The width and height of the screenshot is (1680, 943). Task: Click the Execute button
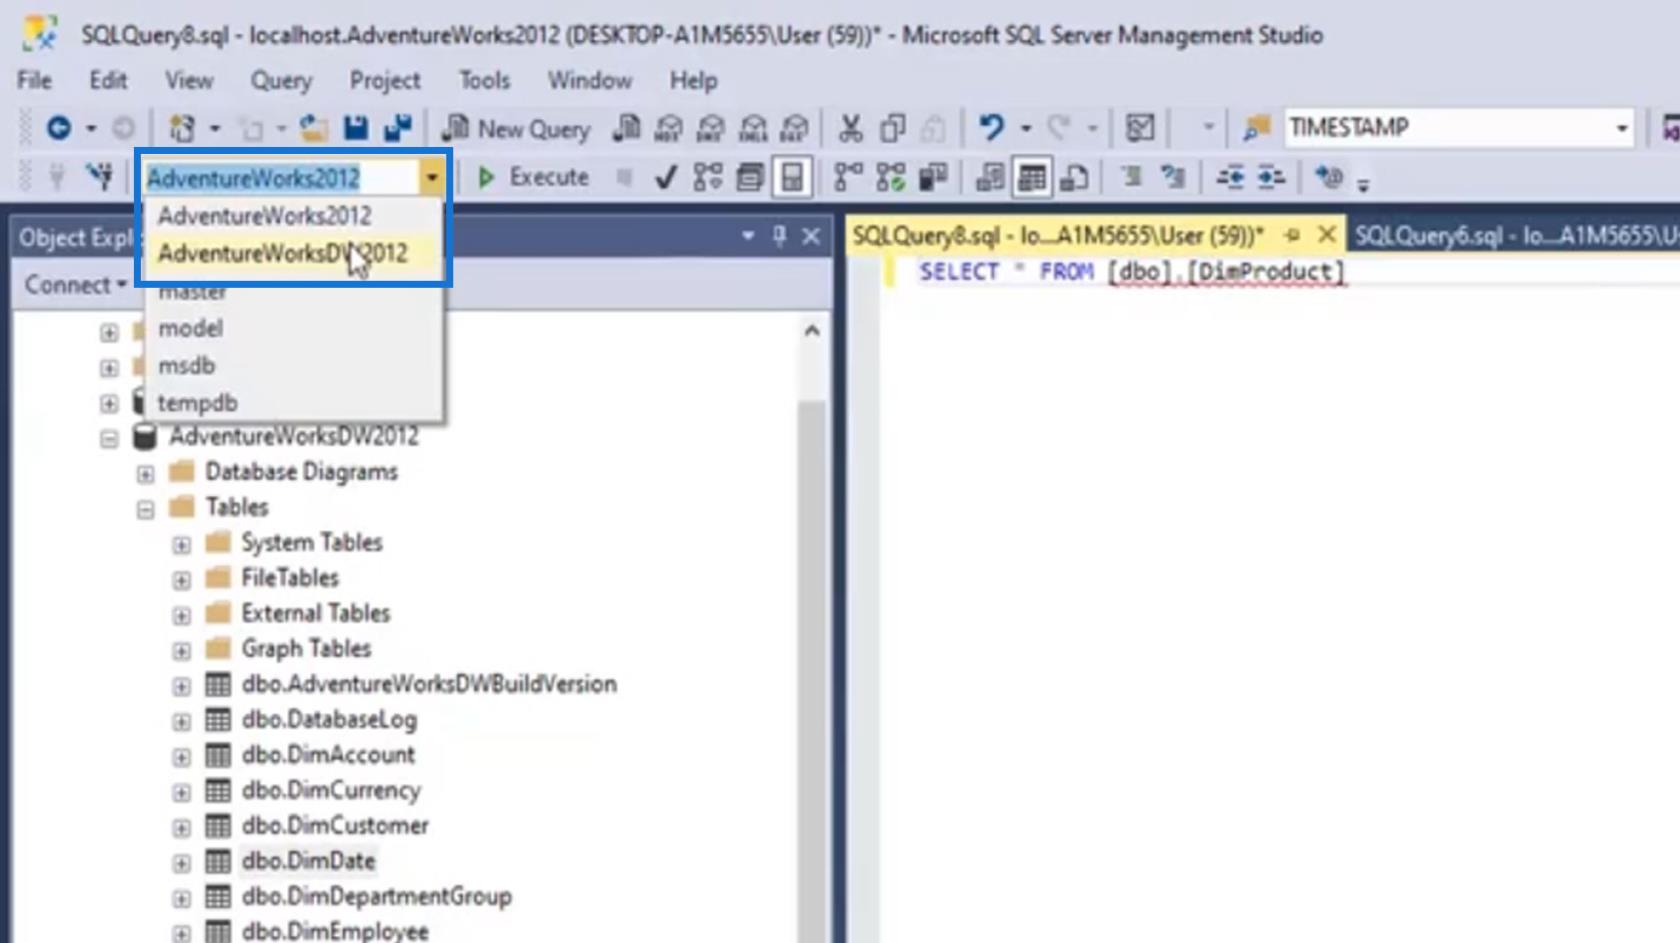[x=533, y=177]
